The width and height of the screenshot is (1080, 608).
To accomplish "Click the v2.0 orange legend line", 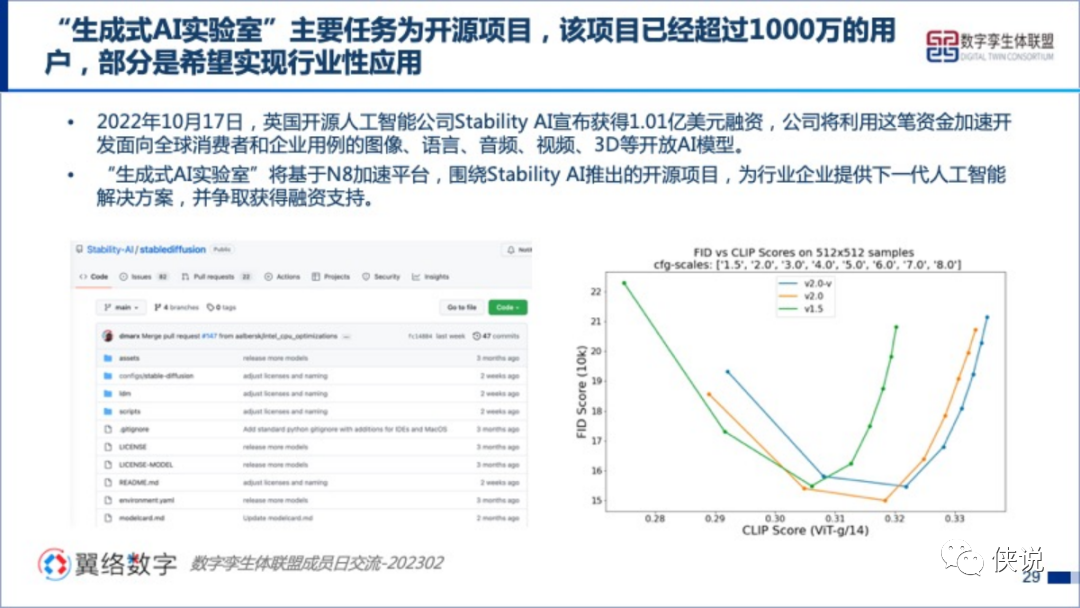I will click(788, 296).
